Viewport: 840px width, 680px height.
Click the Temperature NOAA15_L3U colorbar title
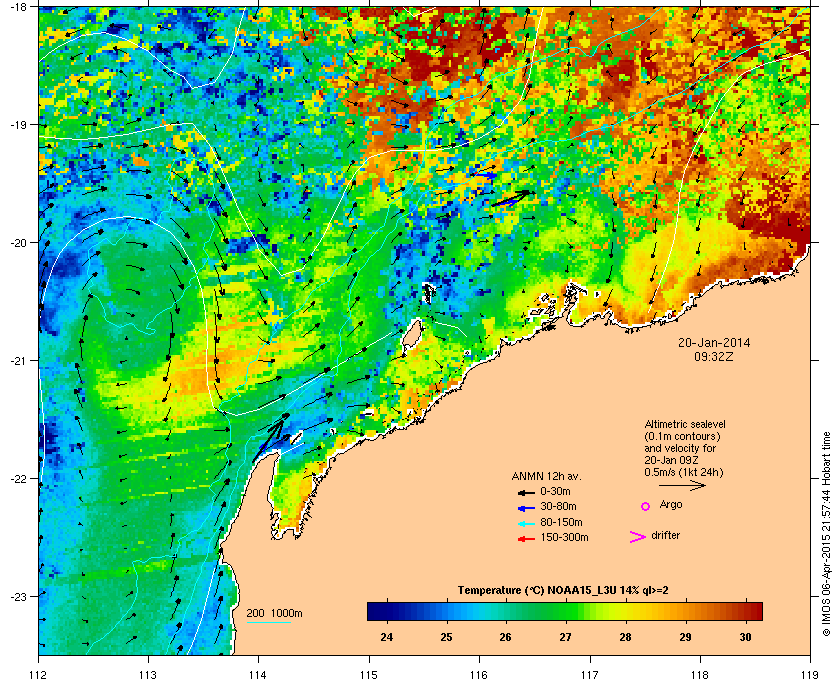tap(563, 591)
